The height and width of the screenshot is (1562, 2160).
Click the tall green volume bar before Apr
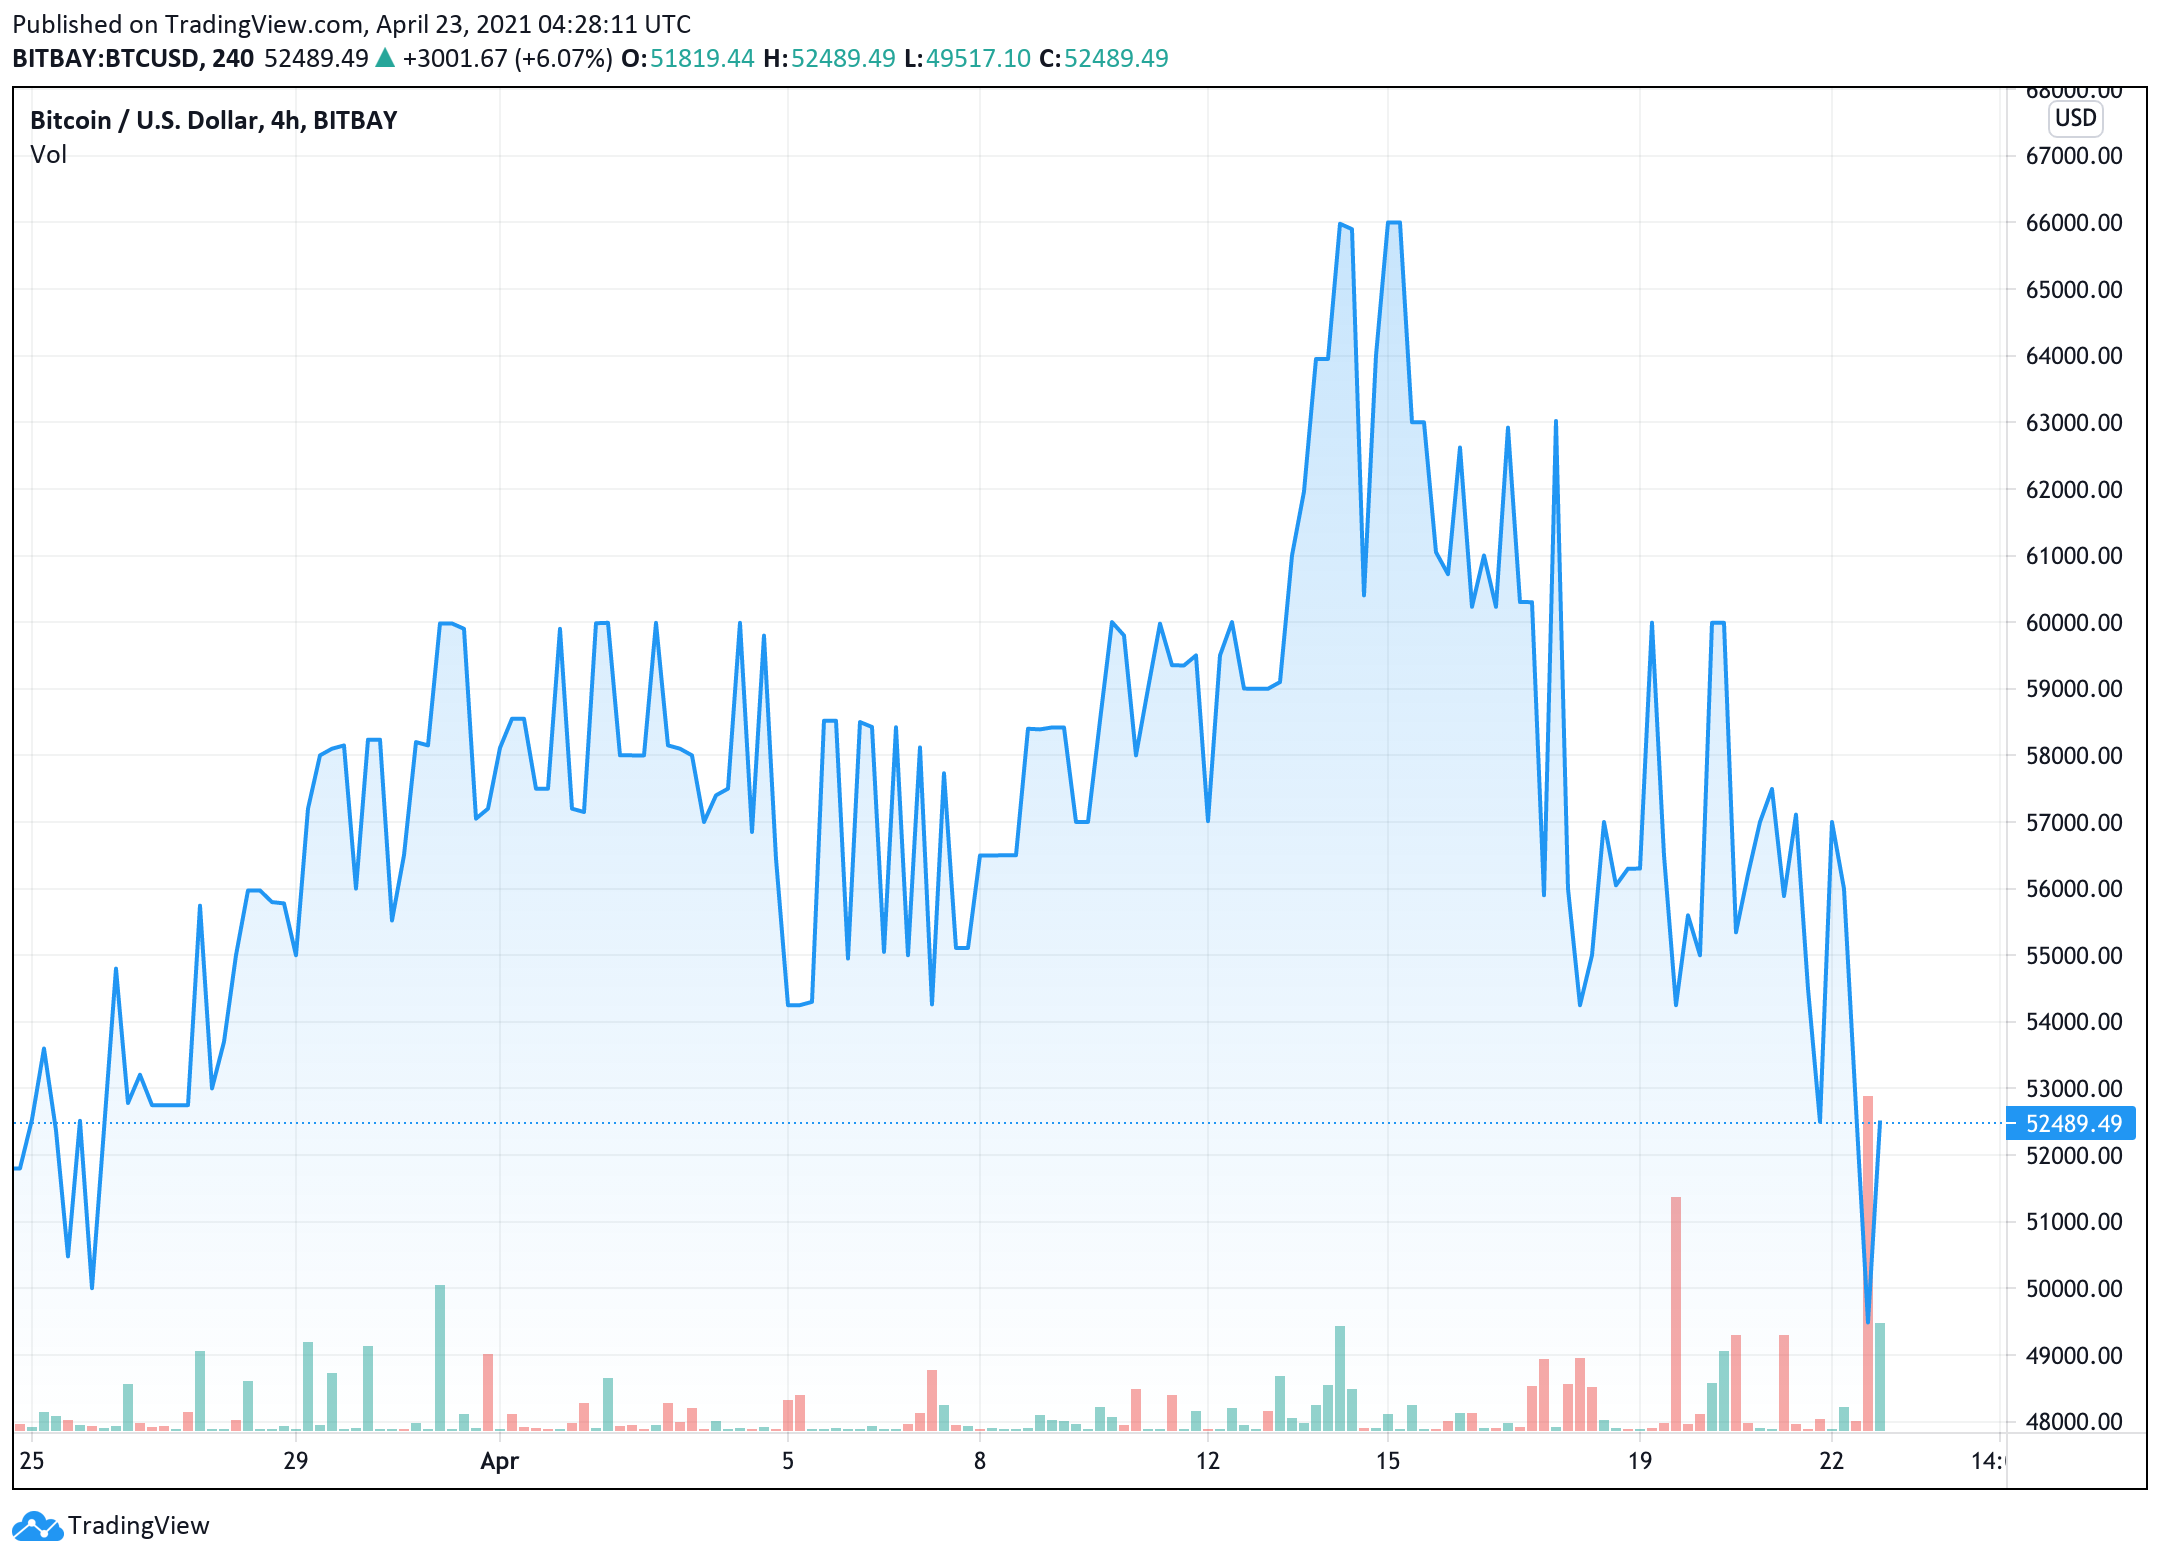[x=440, y=1358]
